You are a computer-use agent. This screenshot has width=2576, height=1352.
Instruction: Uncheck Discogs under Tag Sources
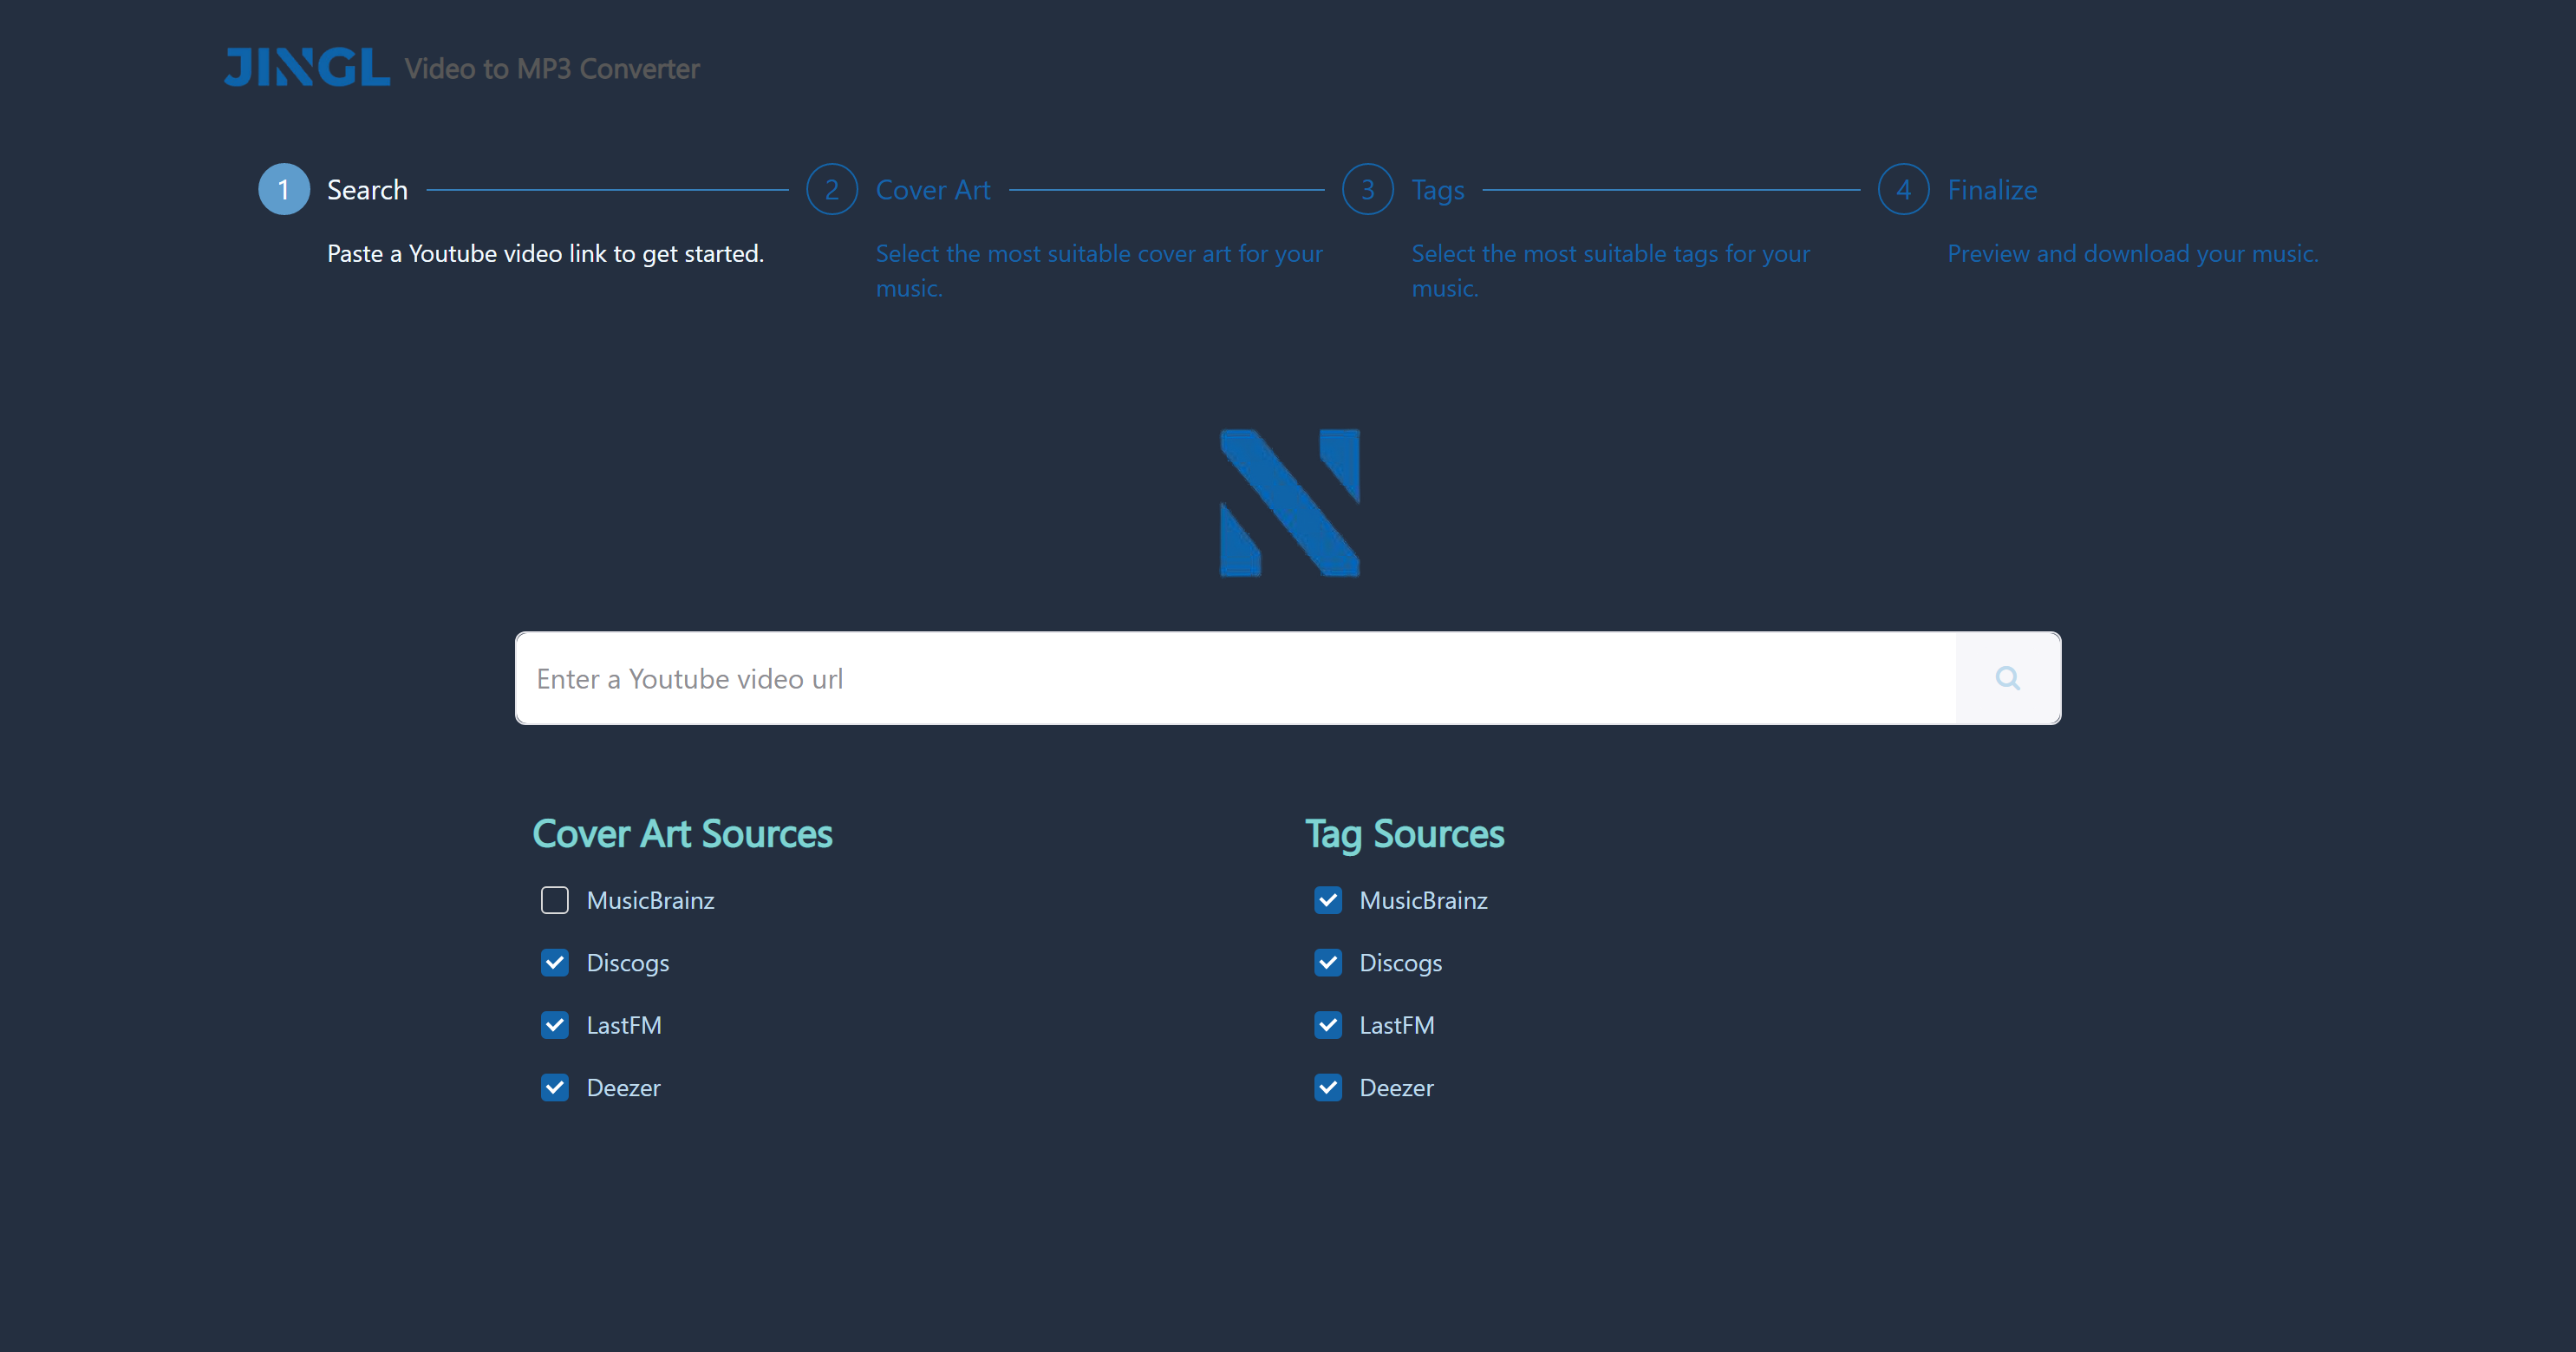(x=1328, y=962)
